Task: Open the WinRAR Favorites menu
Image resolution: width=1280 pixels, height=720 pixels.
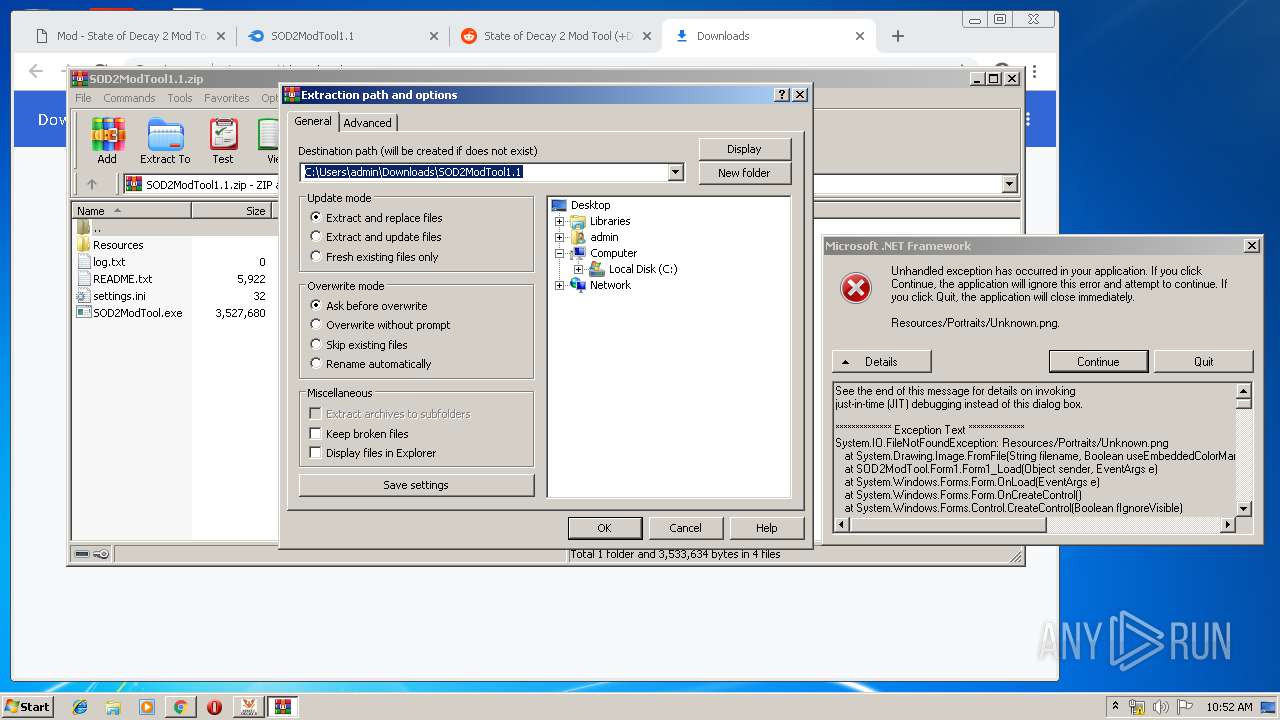Action: pyautogui.click(x=227, y=98)
